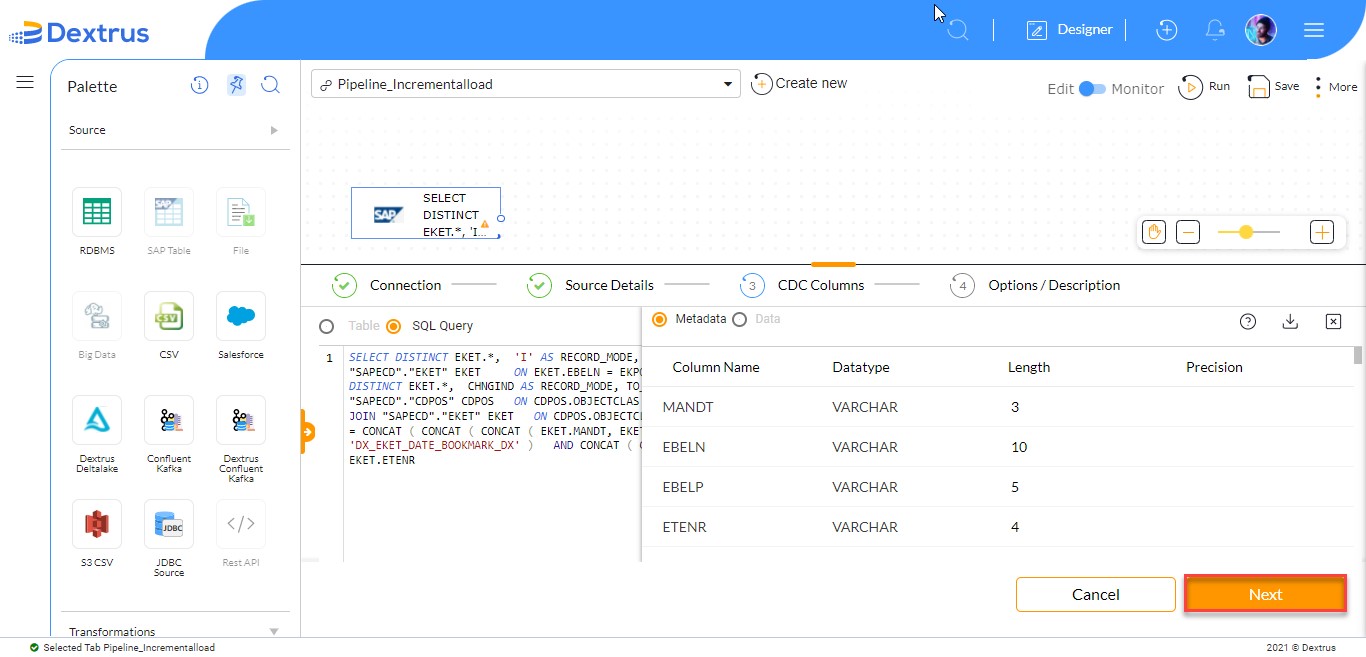Open the search icon in top header
Image resolution: width=1366 pixels, height=657 pixels.
click(958, 30)
